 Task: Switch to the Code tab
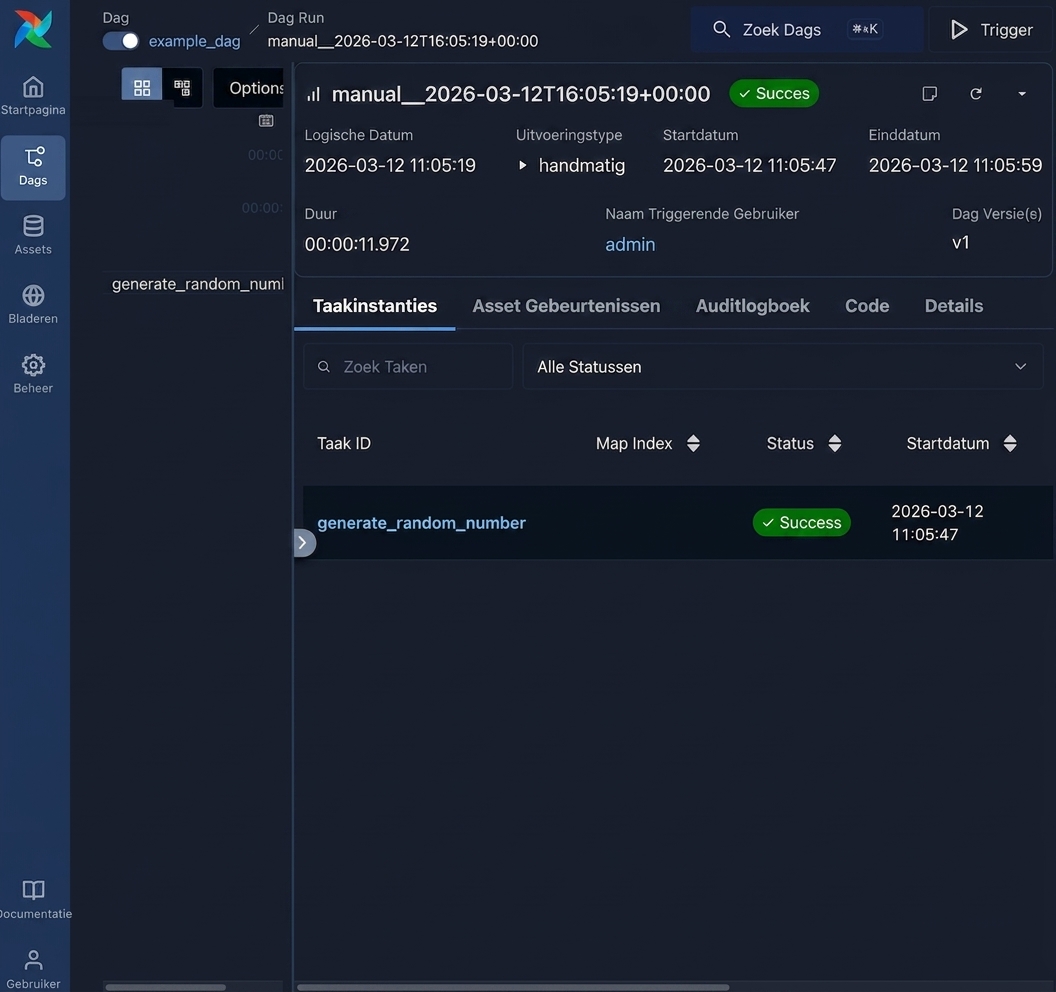(x=867, y=306)
